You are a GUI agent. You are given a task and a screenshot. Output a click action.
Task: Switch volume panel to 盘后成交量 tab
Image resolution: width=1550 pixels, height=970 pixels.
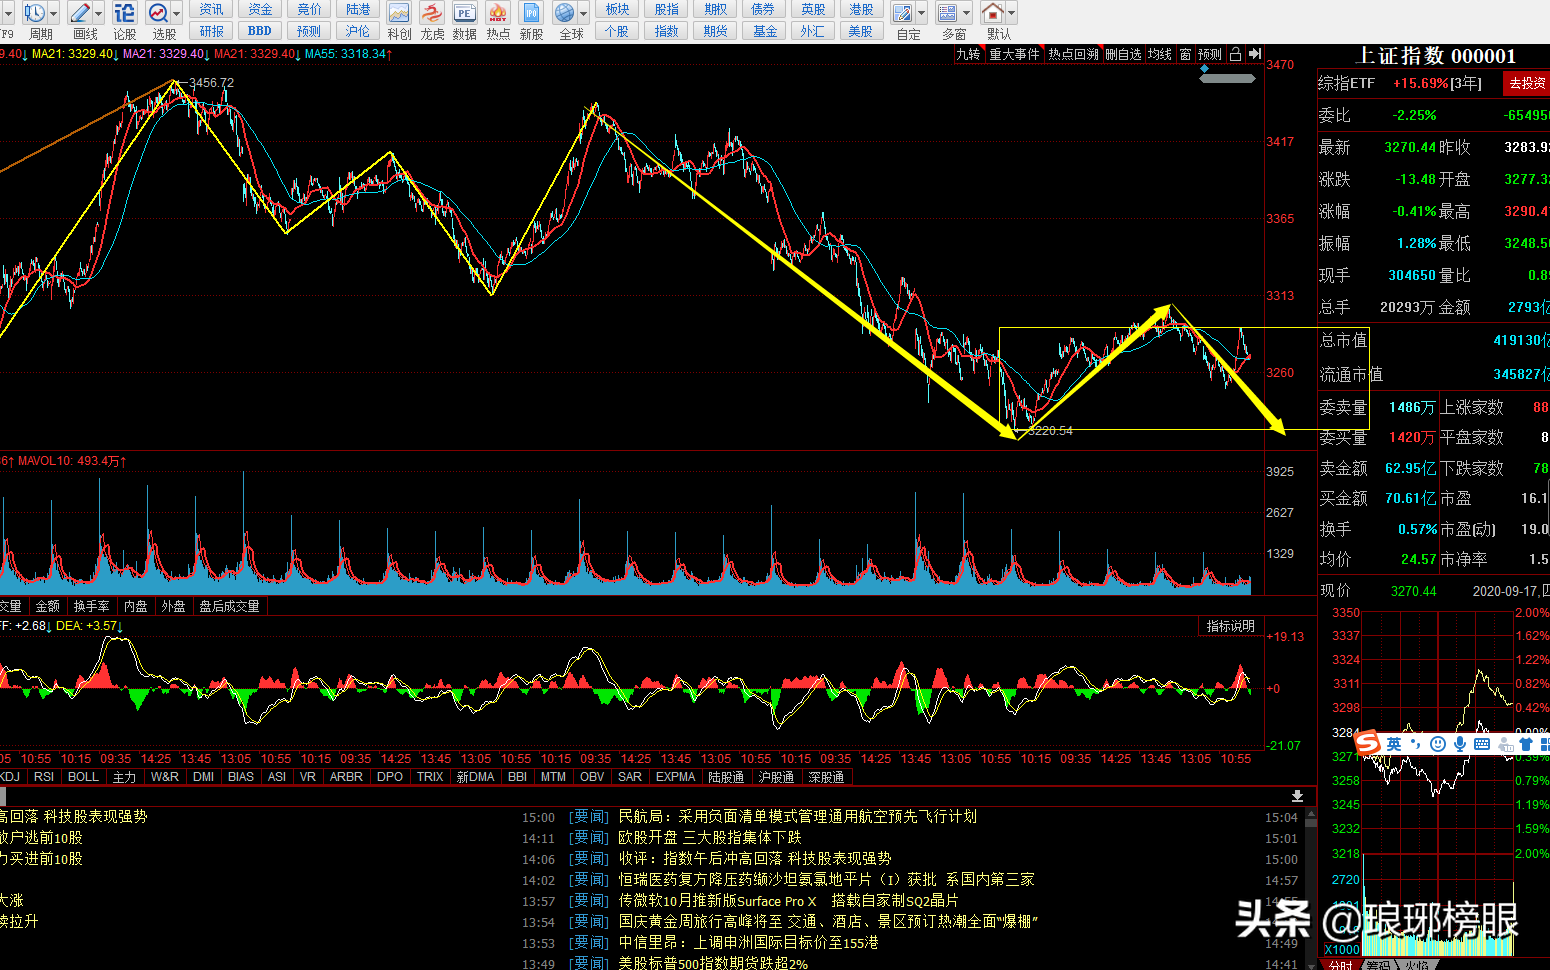229,606
